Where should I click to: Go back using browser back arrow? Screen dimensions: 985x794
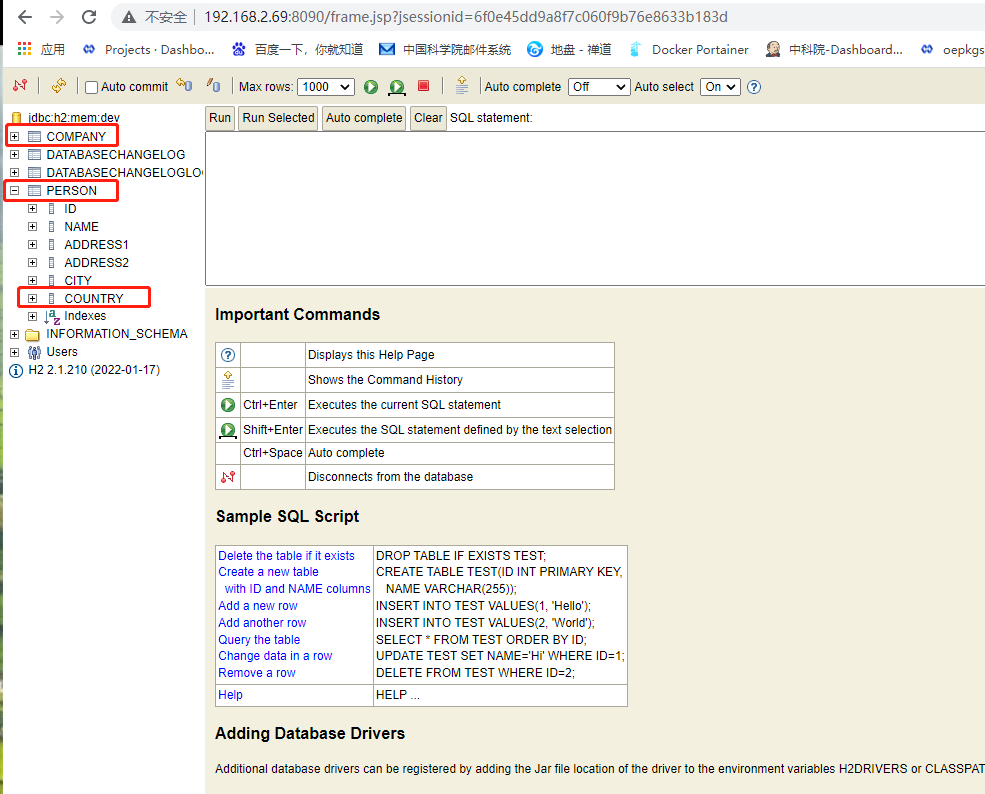coord(25,17)
